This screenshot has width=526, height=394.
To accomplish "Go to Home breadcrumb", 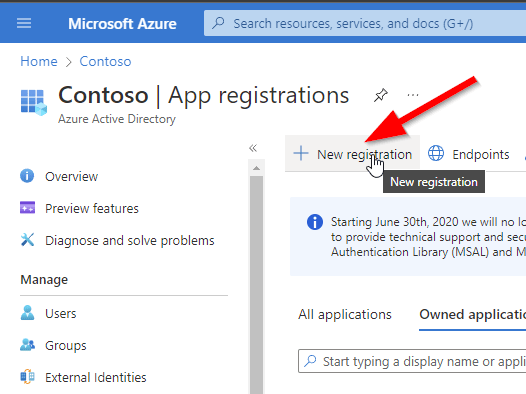I will (39, 61).
